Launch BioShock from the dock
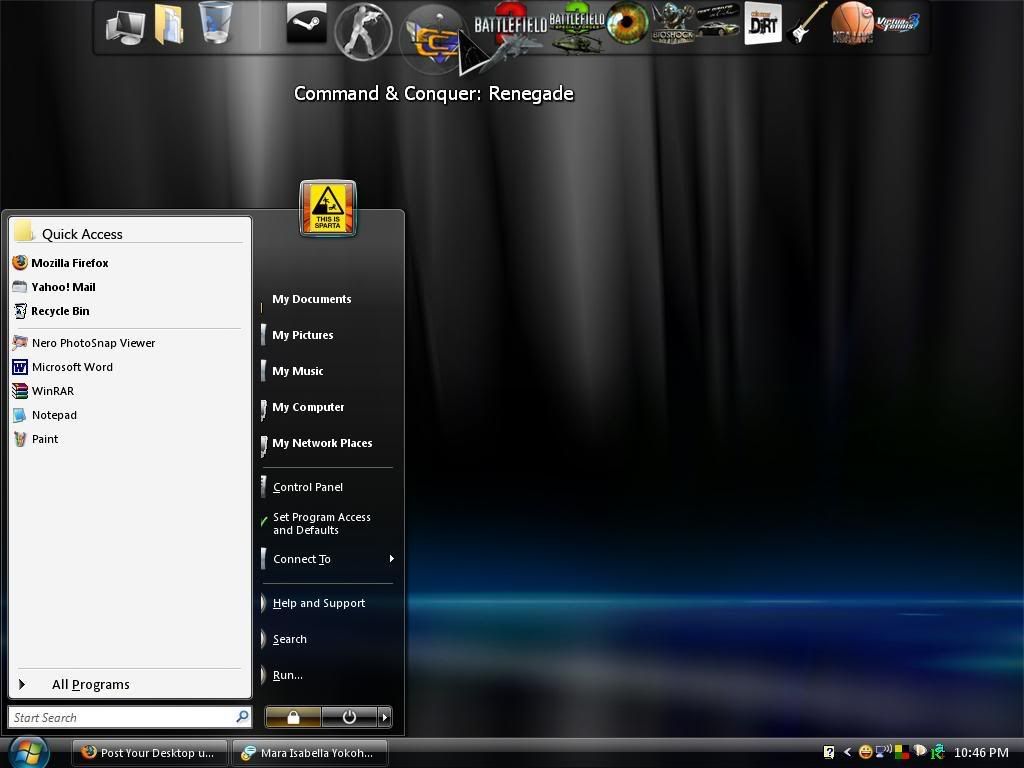The image size is (1024, 768). pos(672,23)
